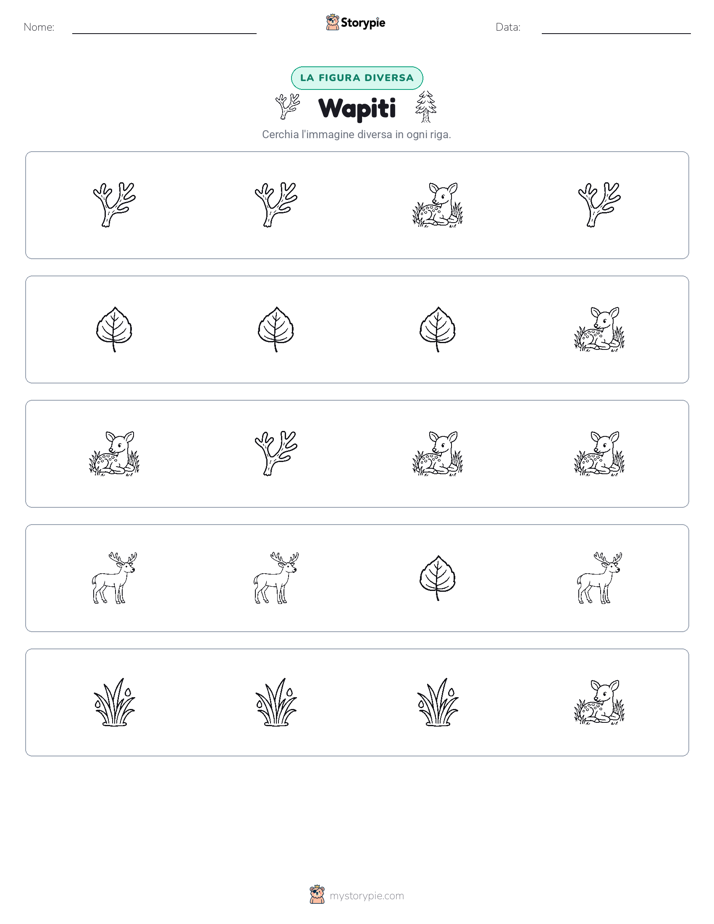714x924 pixels.
Task: Click the pine tree icon beside Wapiti title
Action: click(x=425, y=107)
